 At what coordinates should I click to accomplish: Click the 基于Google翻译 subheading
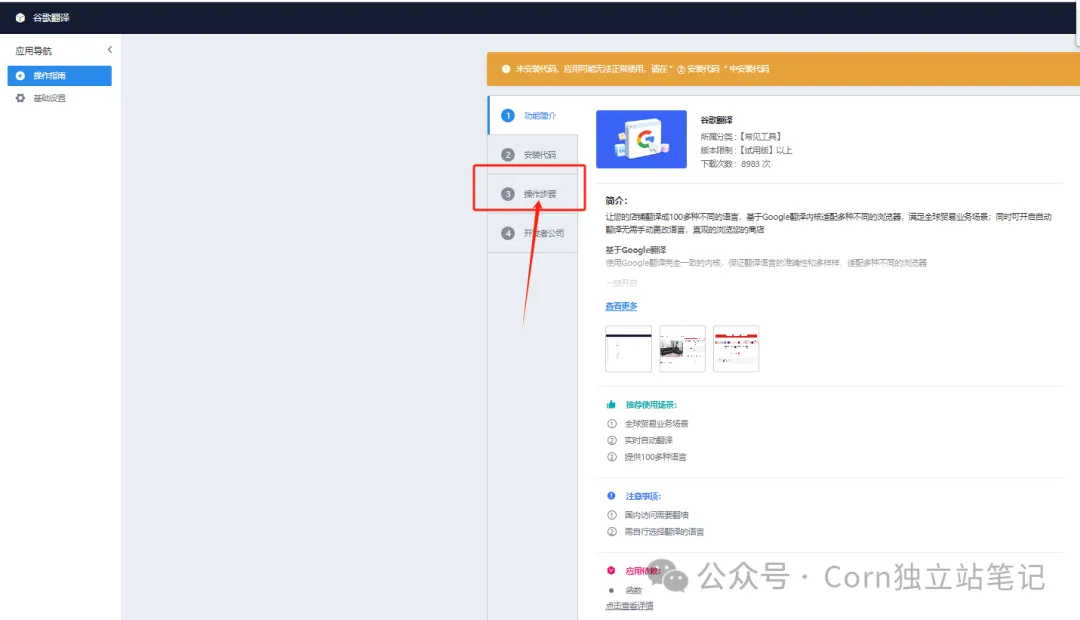click(636, 250)
